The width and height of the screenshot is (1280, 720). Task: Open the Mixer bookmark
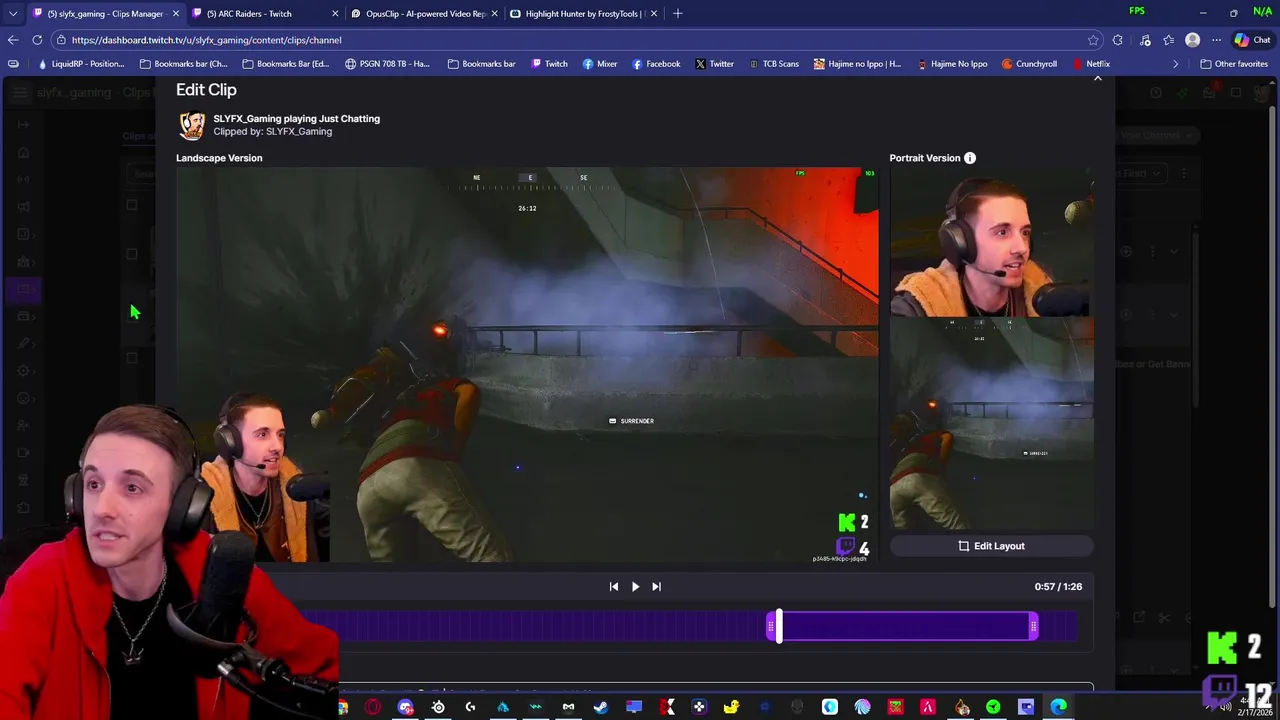[599, 64]
